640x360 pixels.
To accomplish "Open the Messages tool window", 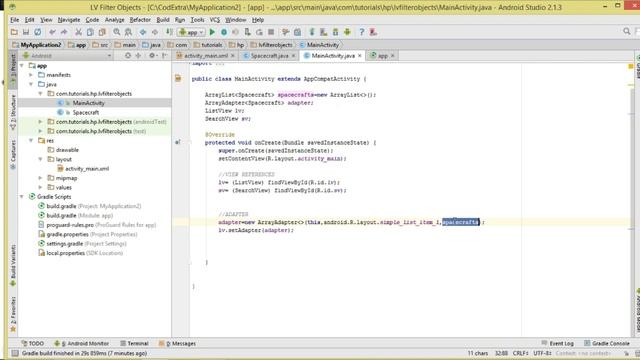I will [x=177, y=344].
